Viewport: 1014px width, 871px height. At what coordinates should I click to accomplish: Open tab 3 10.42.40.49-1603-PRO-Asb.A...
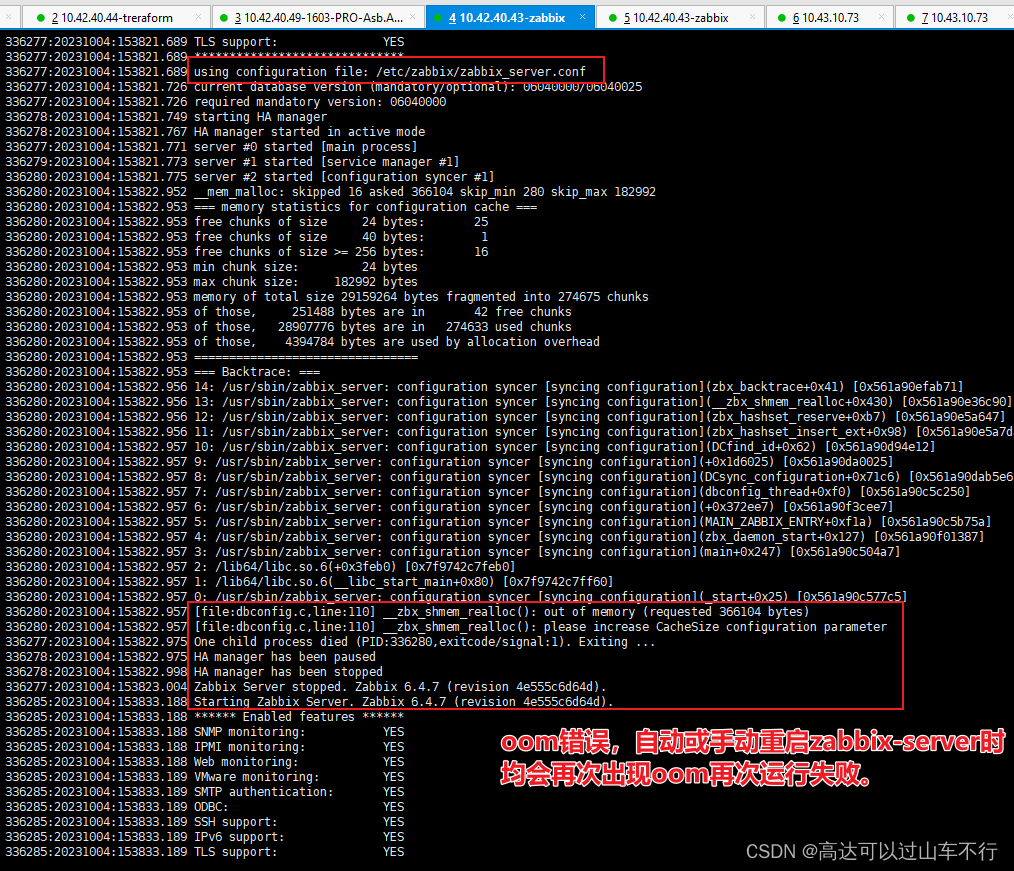318,17
